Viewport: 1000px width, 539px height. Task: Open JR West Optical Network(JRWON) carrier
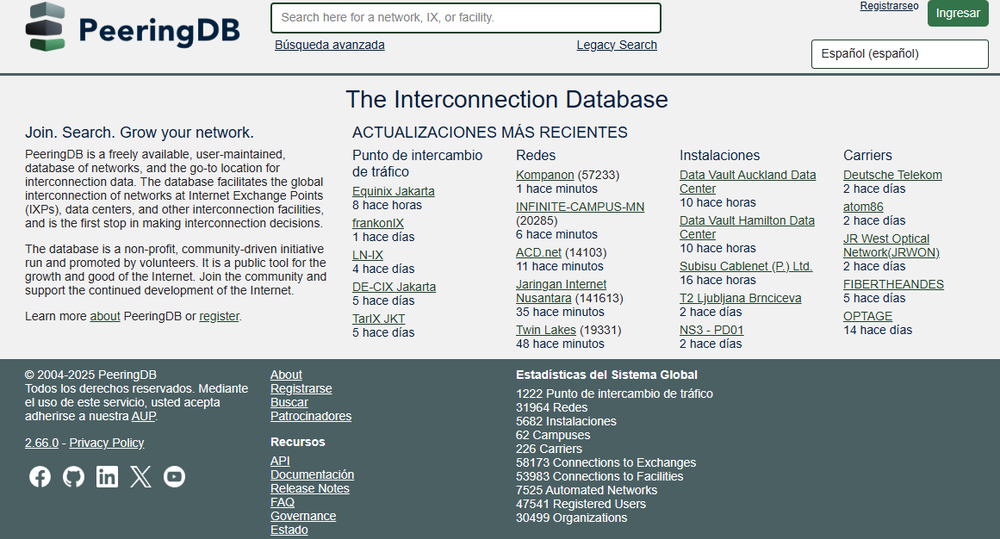(x=892, y=246)
